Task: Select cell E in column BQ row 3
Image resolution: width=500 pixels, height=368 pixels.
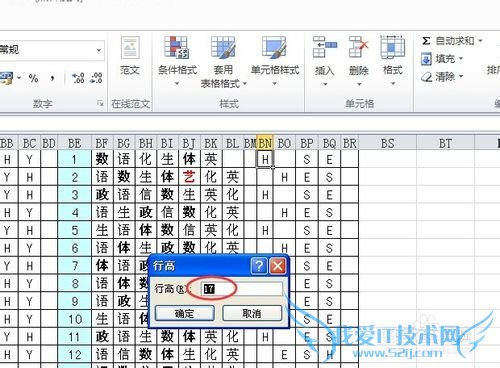Action: [329, 195]
